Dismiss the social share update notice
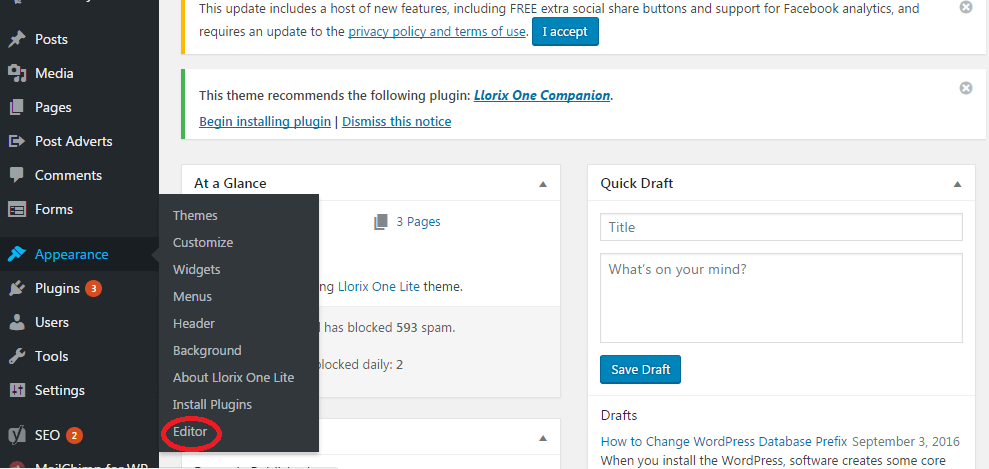This screenshot has width=989, height=469. [966, 7]
